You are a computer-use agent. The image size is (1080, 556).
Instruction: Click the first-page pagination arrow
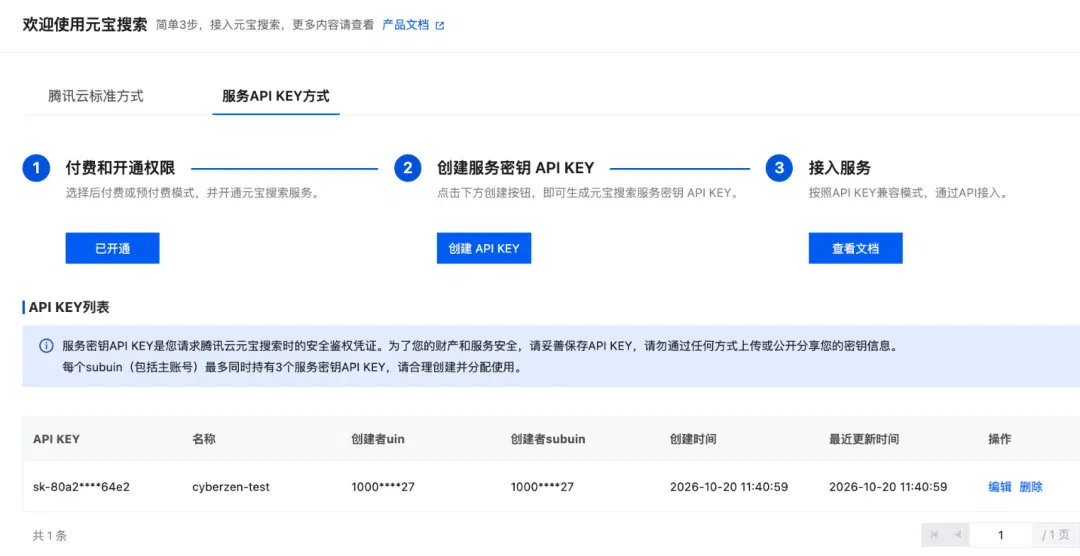[935, 535]
